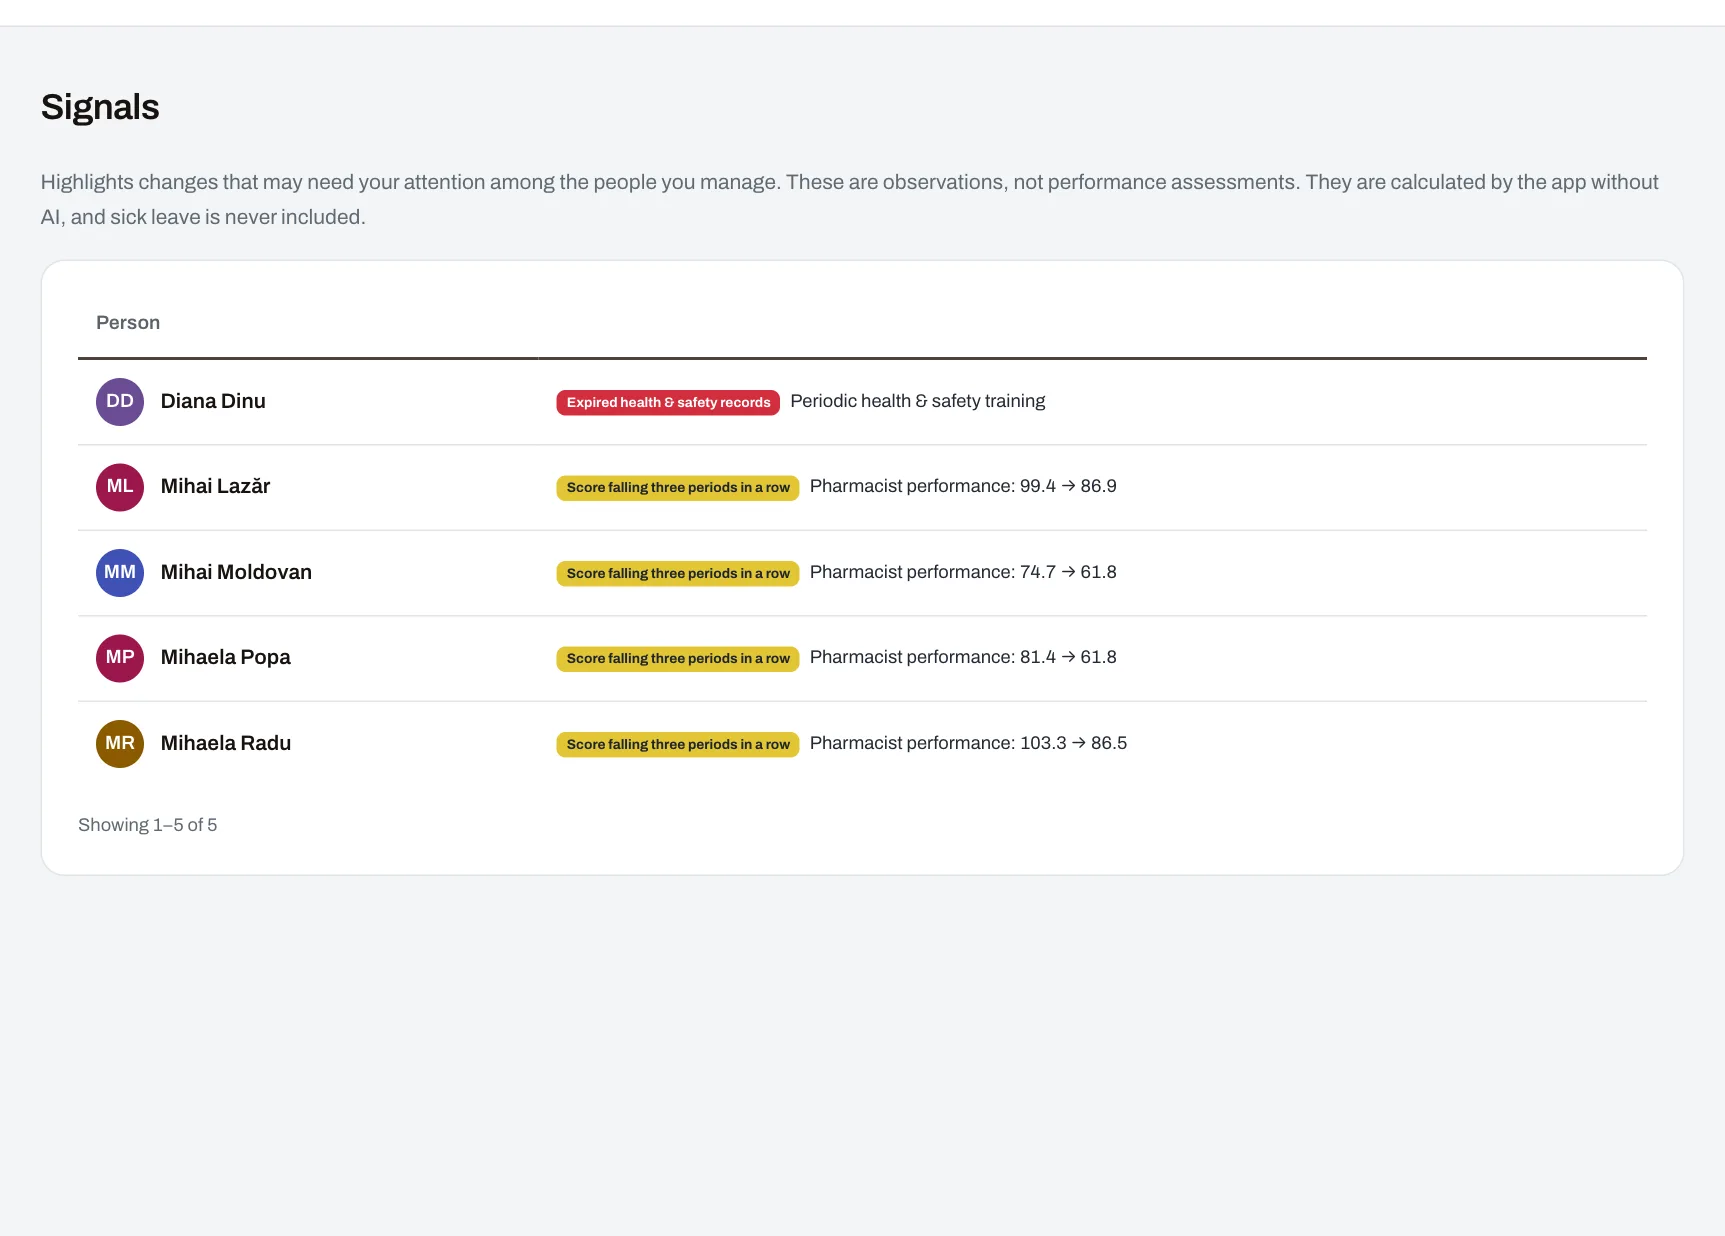Screen dimensions: 1725x1236
Task: Click Mihaela Popa's MP avatar
Action: coord(120,658)
